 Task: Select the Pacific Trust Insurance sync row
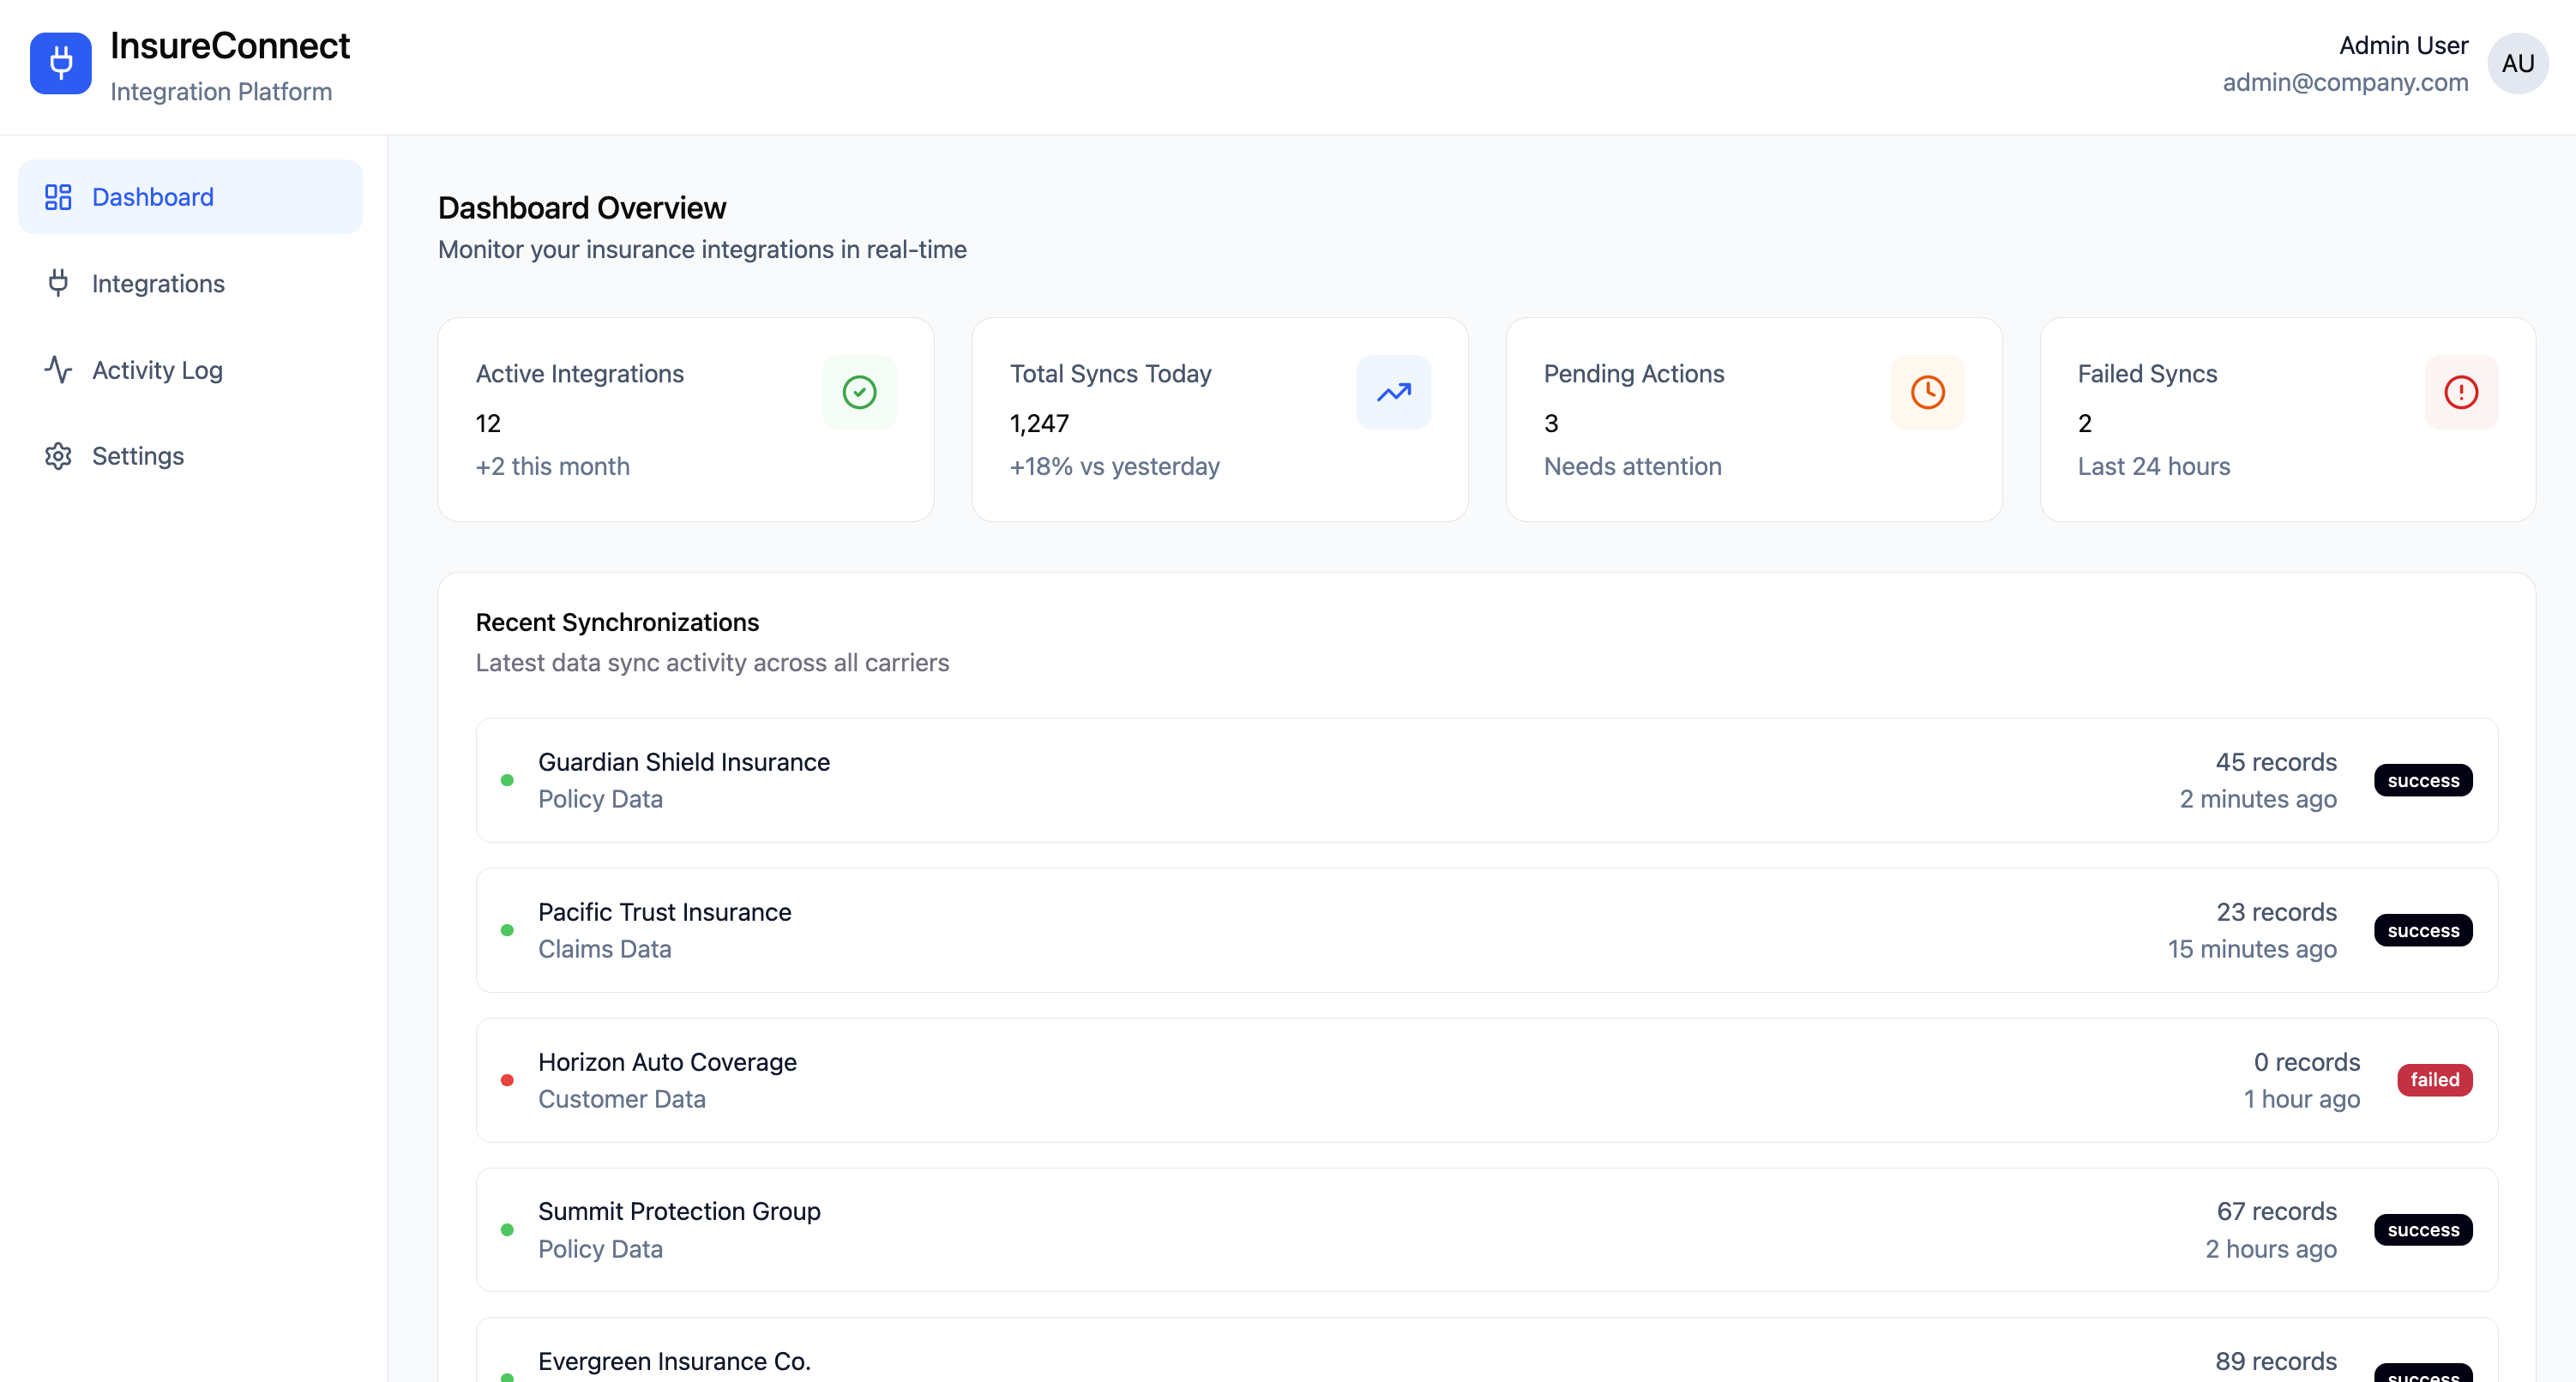1486,930
